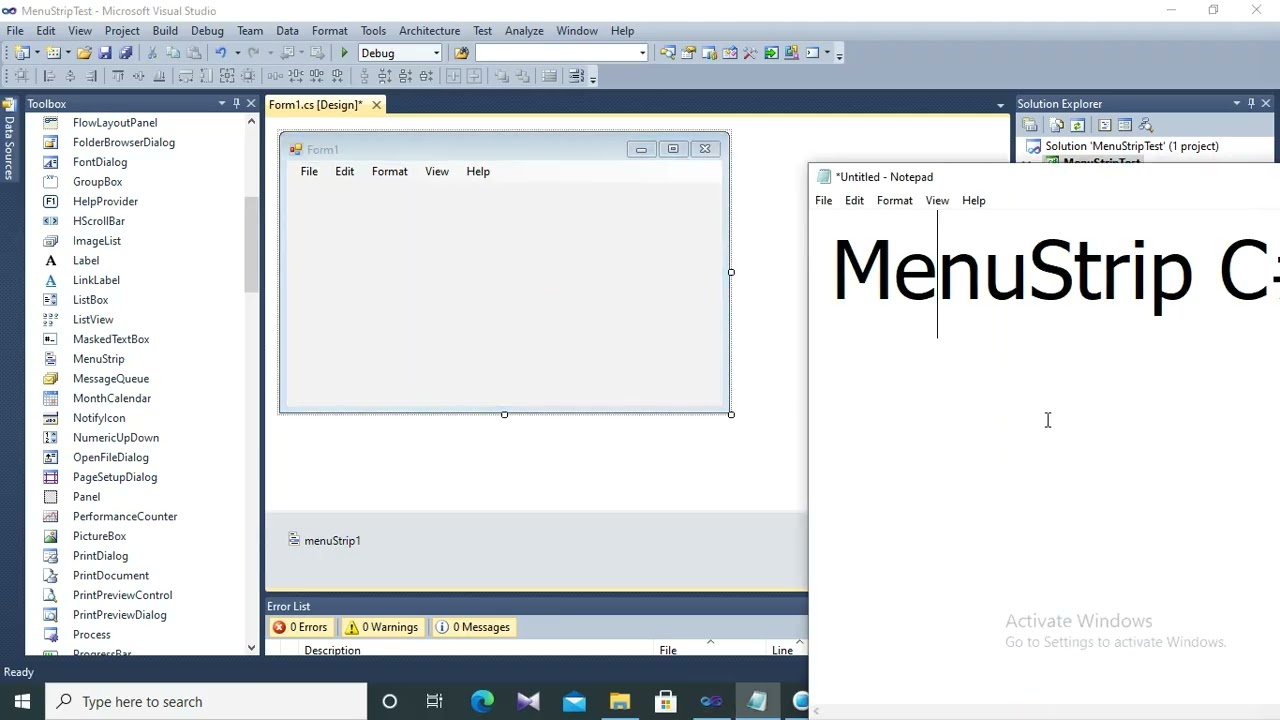Image resolution: width=1280 pixels, height=720 pixels.
Task: Select PictureBox in the Toolbox
Action: [x=99, y=536]
